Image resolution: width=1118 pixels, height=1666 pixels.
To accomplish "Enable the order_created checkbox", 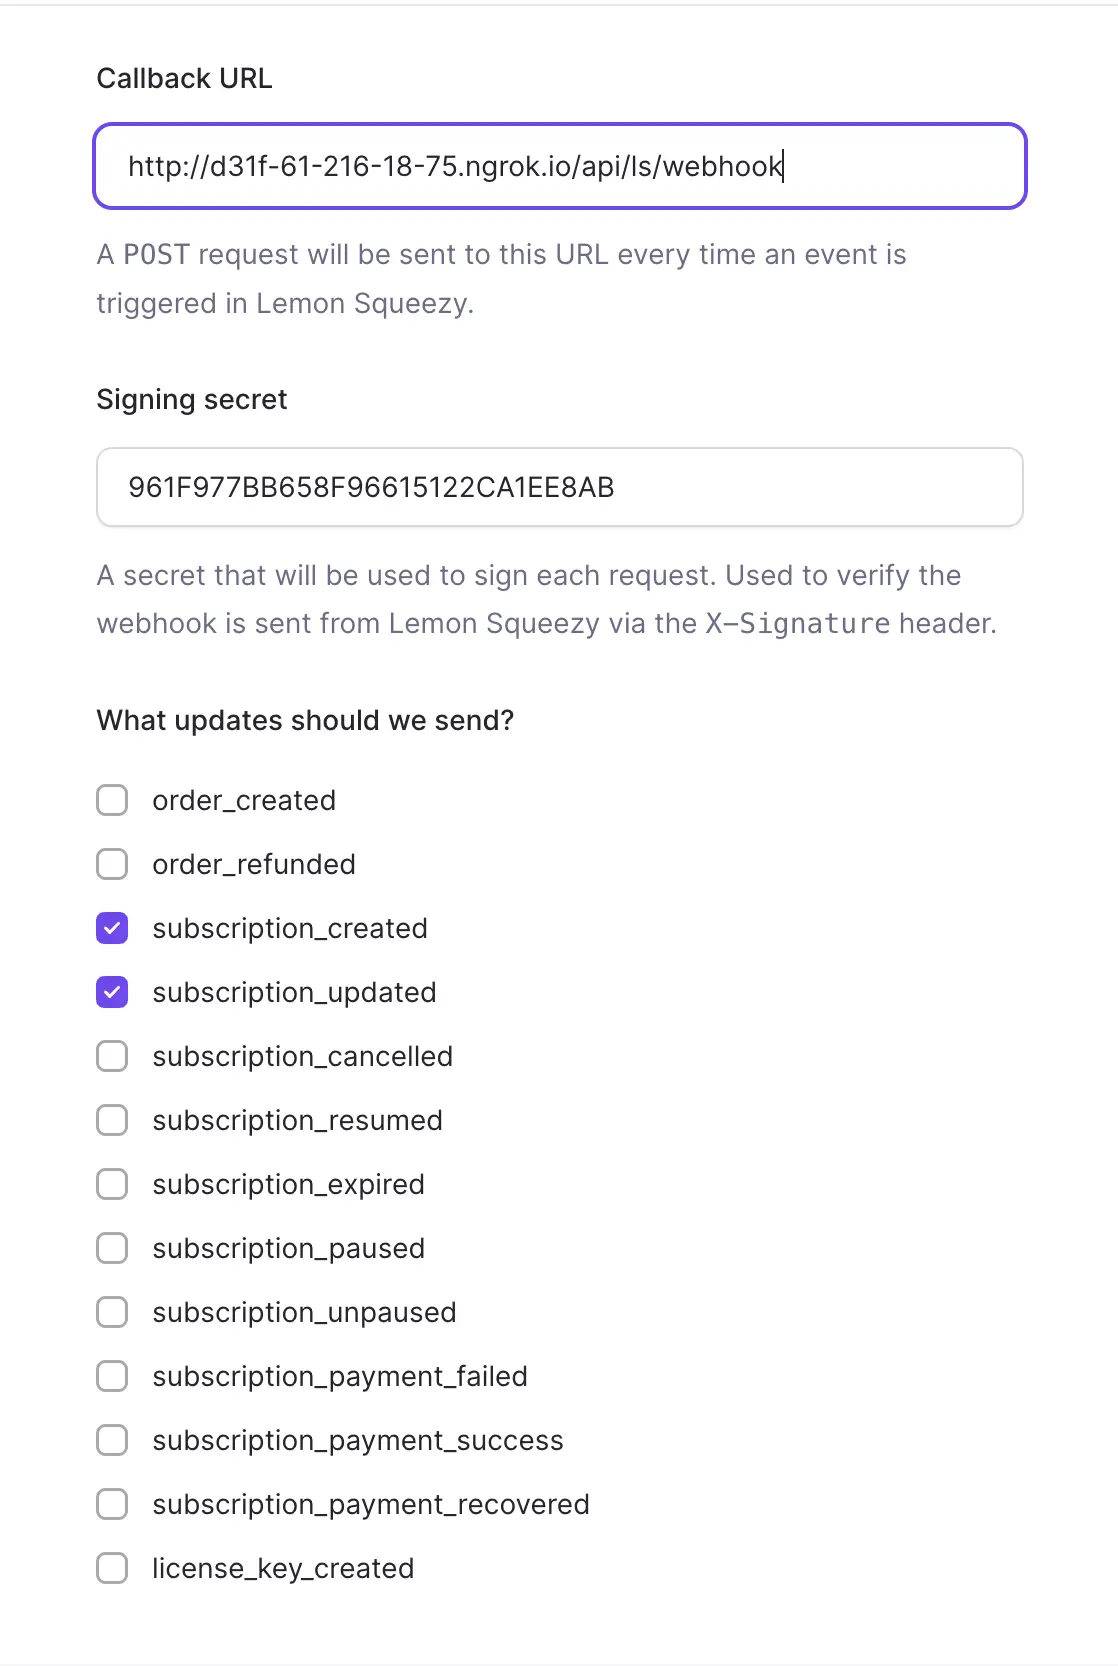I will (112, 800).
